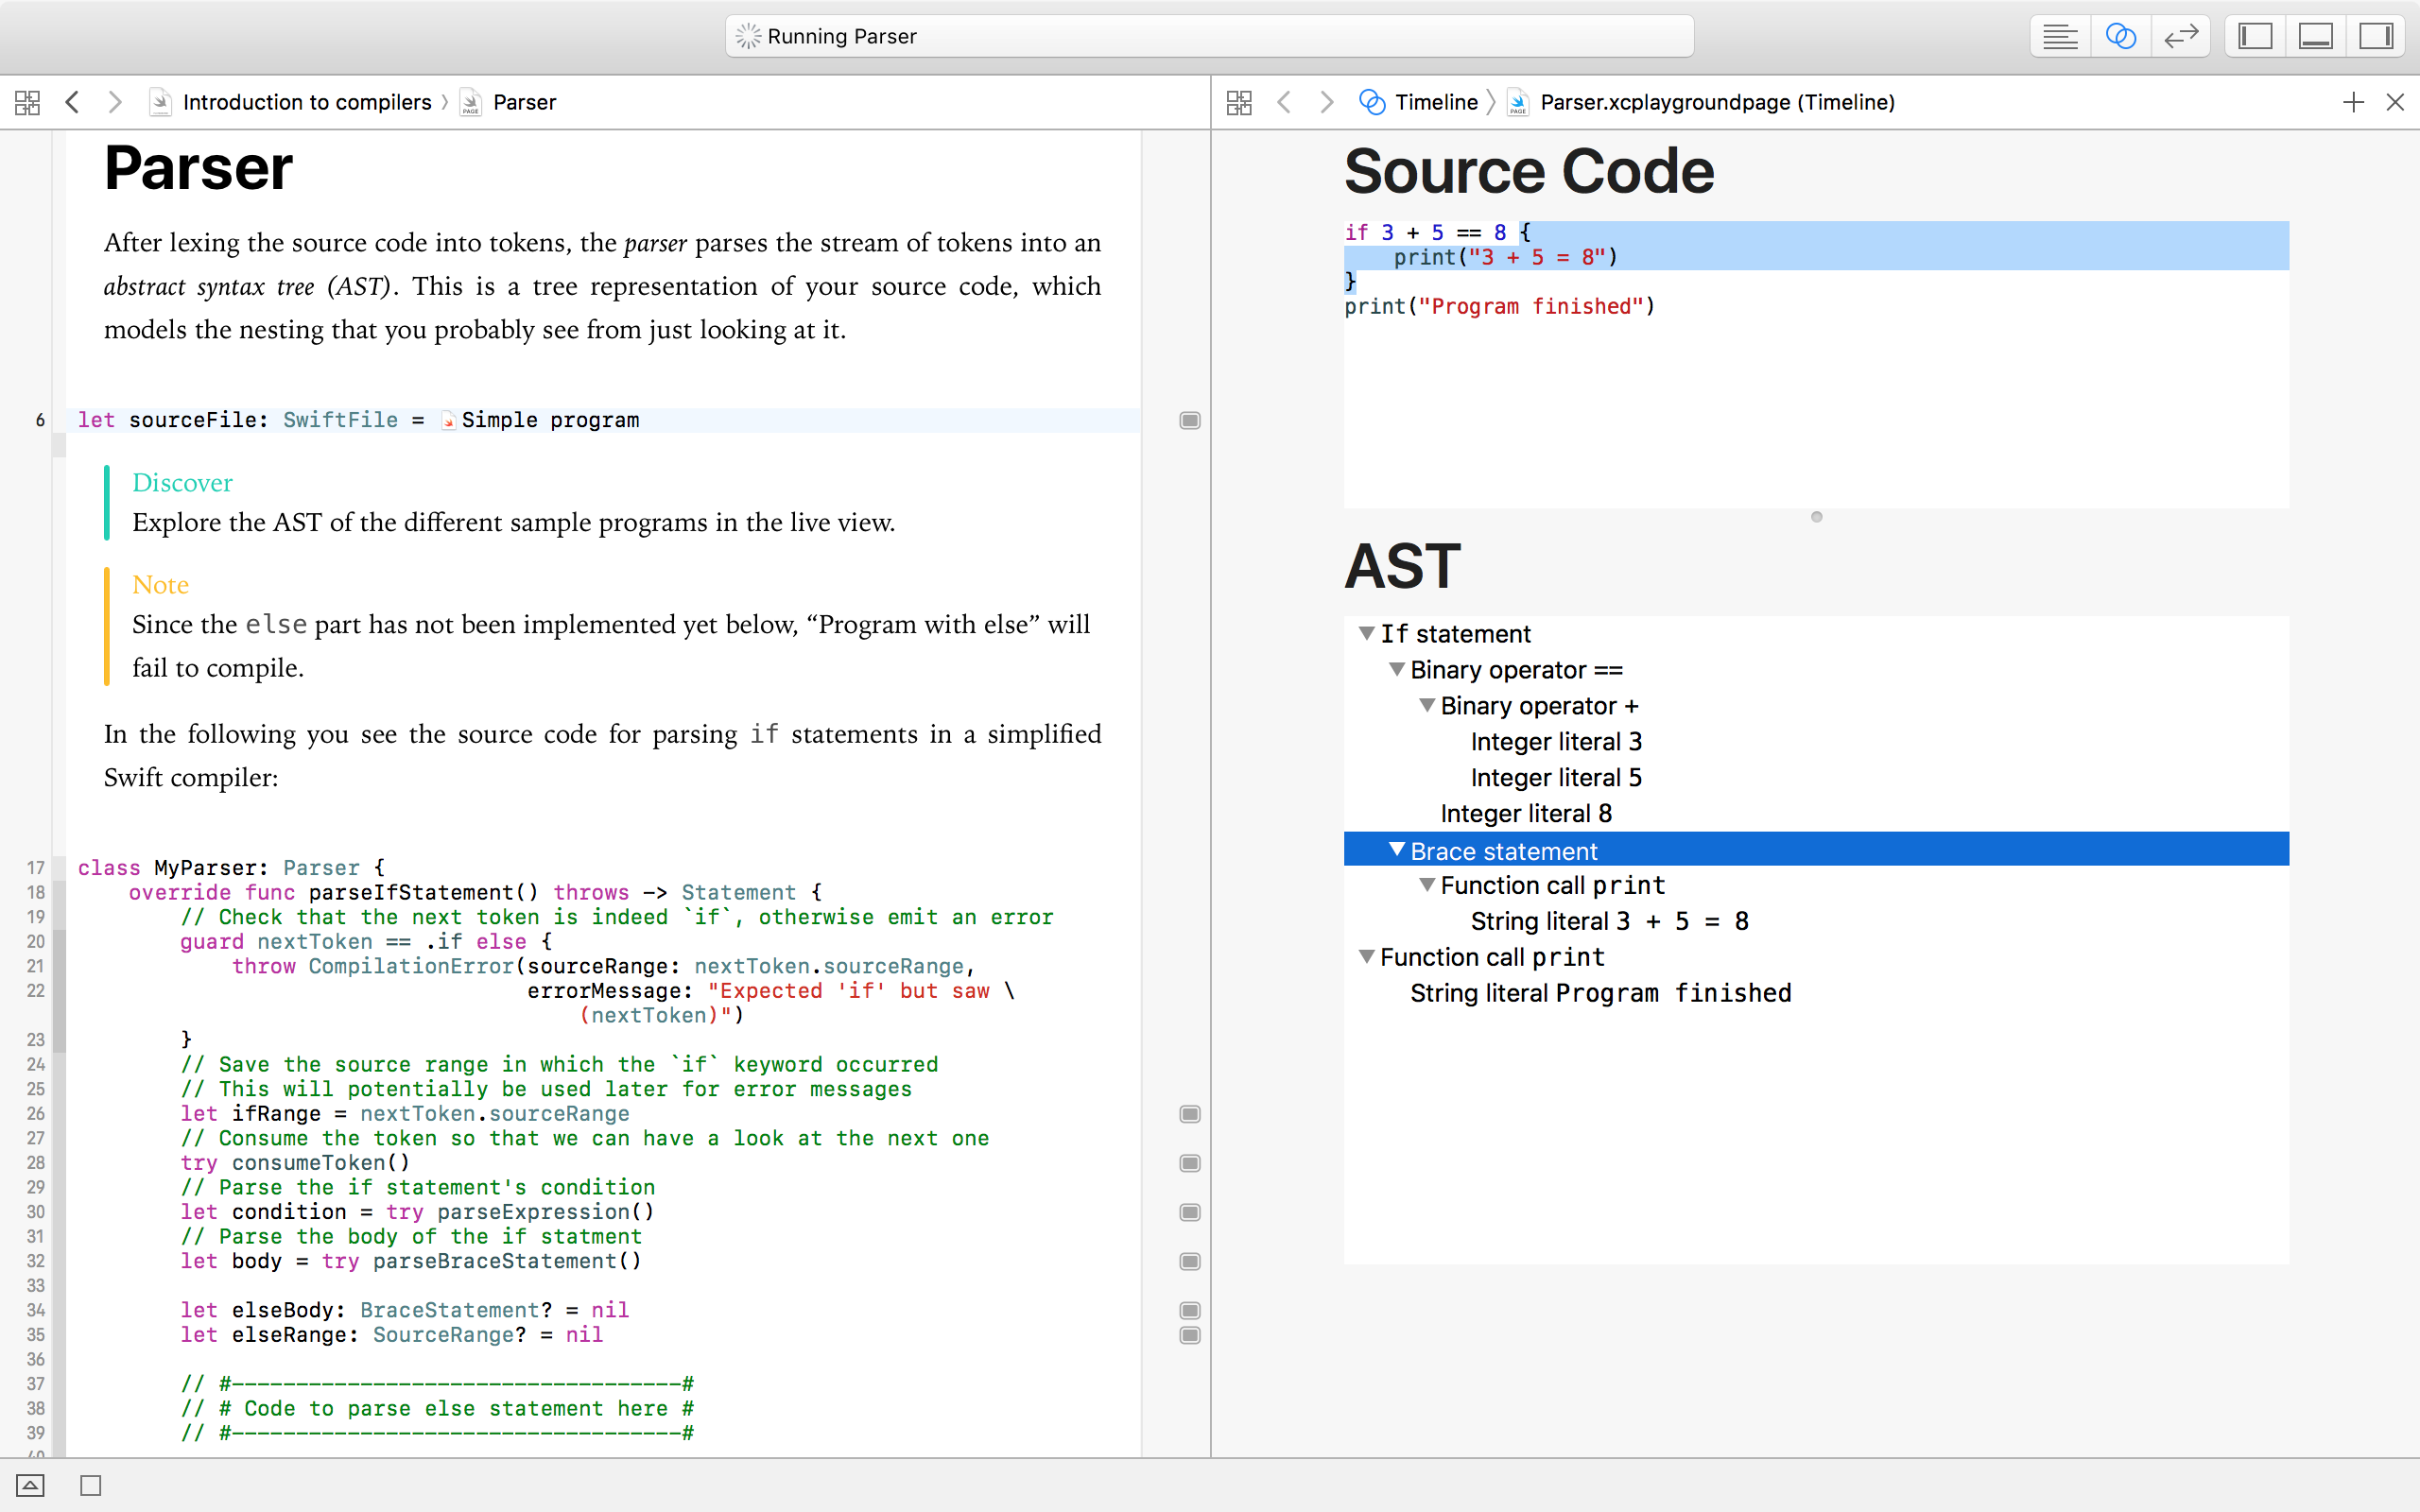
Task: Switch to the standard editor layout
Action: (2059, 37)
